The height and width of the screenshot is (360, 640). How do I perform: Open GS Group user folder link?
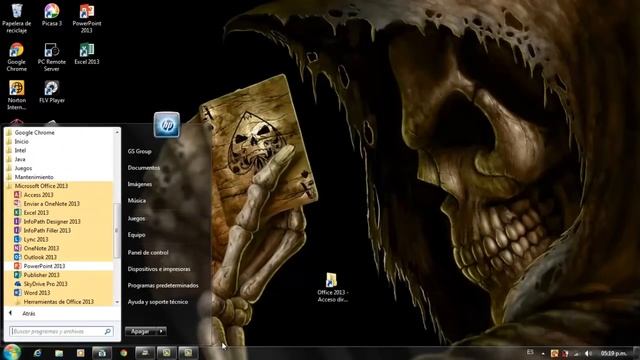pos(140,151)
